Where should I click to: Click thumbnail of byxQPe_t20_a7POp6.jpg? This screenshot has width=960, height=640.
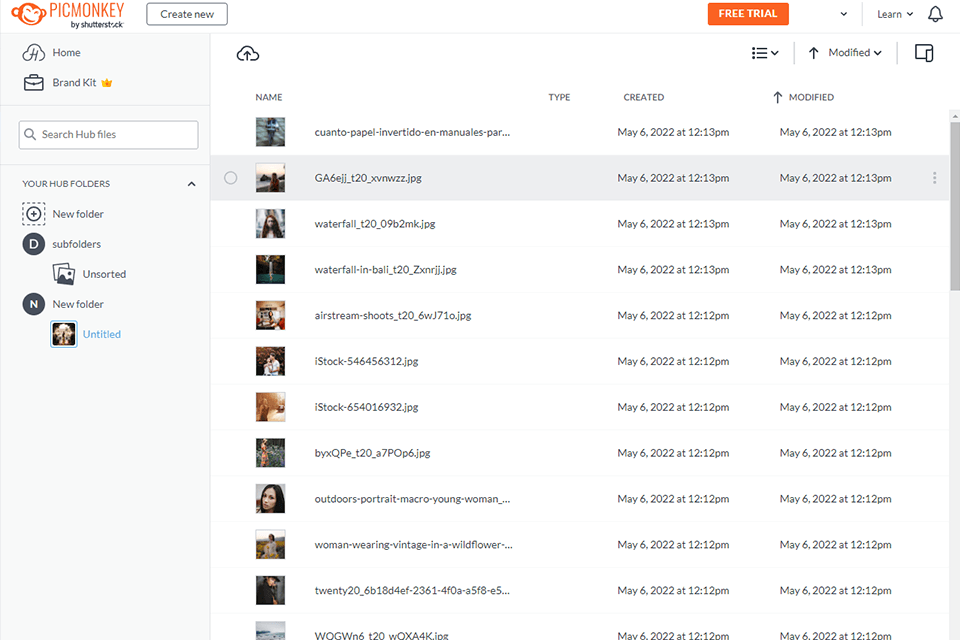[270, 453]
